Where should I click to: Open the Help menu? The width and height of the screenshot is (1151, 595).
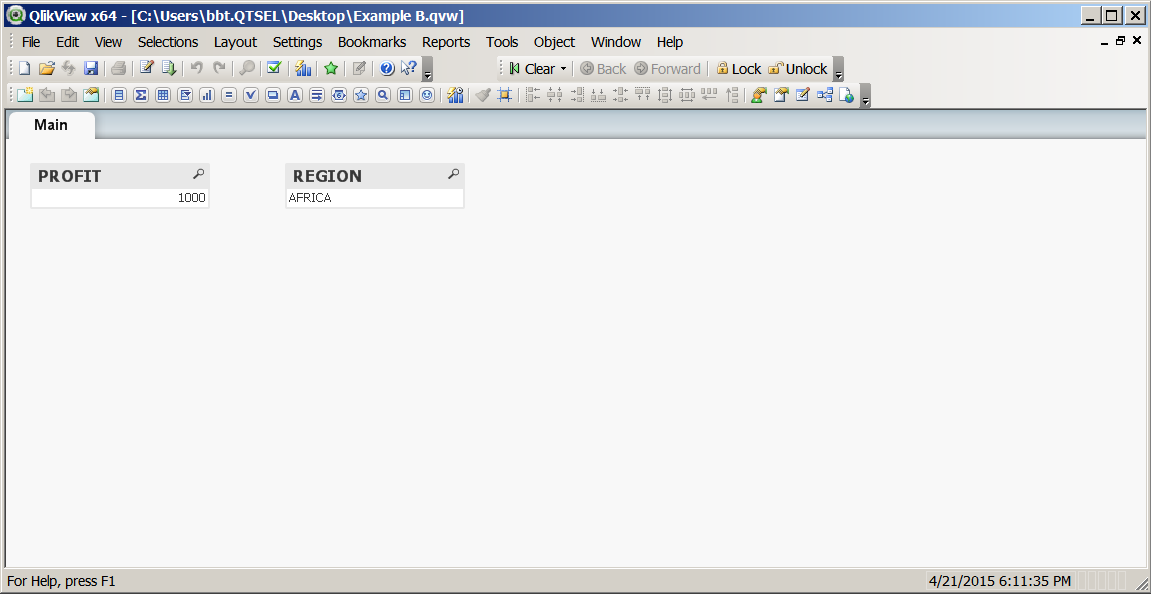(x=669, y=42)
